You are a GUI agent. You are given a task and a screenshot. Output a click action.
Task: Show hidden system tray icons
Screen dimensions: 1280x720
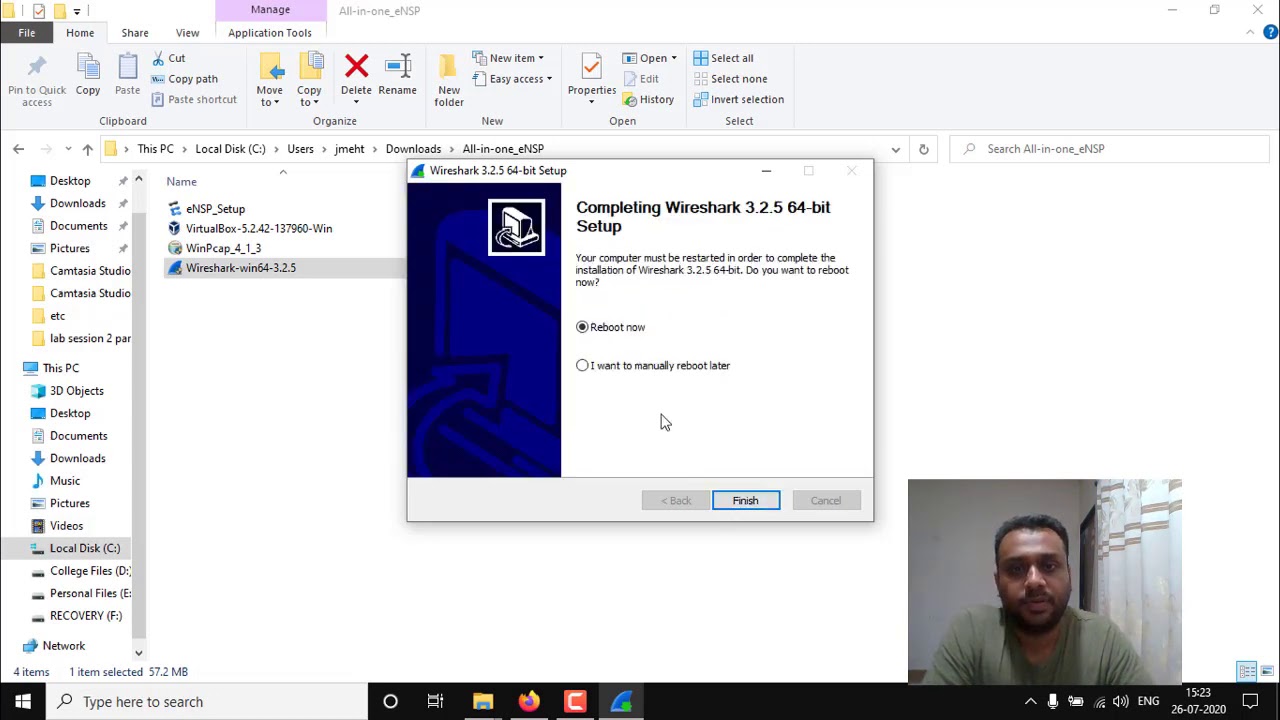point(1030,702)
